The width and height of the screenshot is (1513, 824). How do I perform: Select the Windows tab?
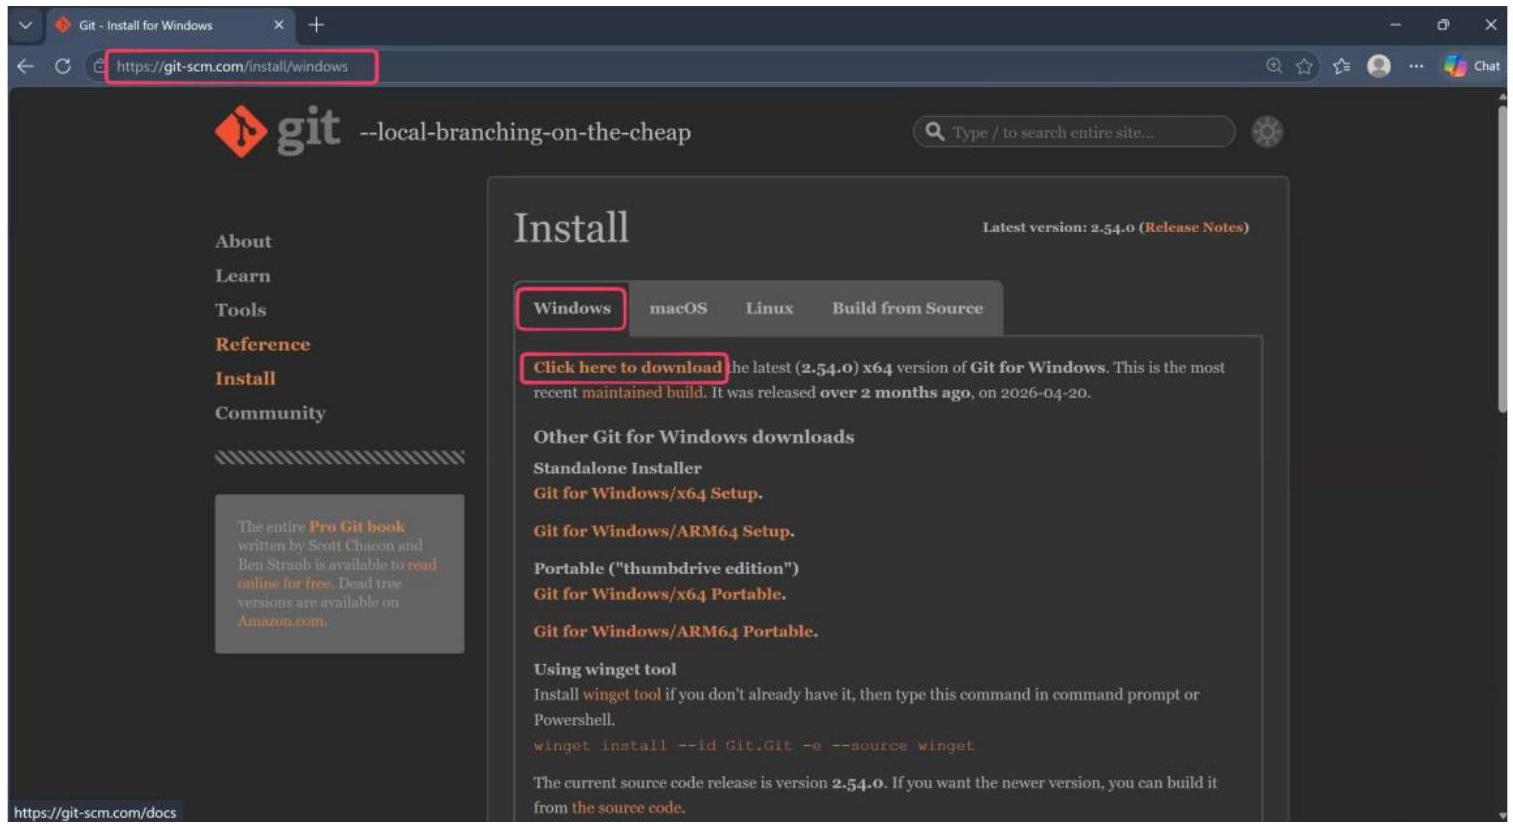[x=572, y=308]
